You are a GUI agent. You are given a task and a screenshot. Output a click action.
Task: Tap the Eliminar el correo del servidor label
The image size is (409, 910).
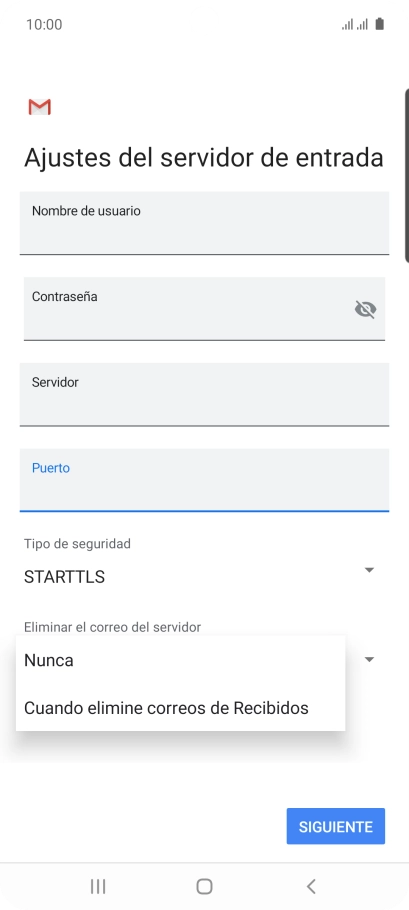click(x=113, y=627)
